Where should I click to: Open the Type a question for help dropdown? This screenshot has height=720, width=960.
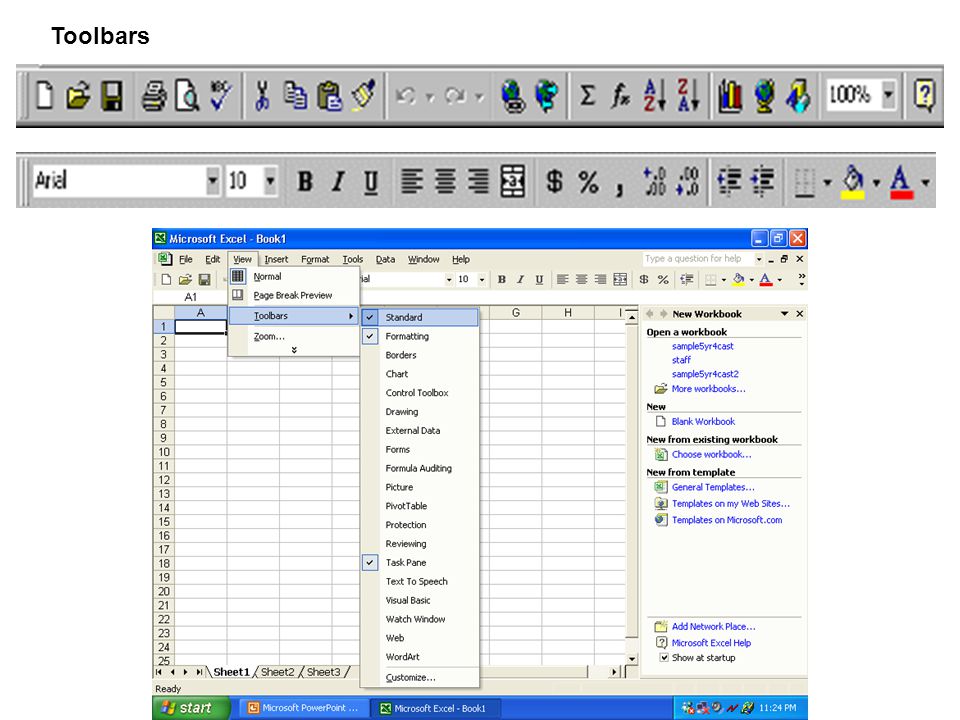(759, 259)
